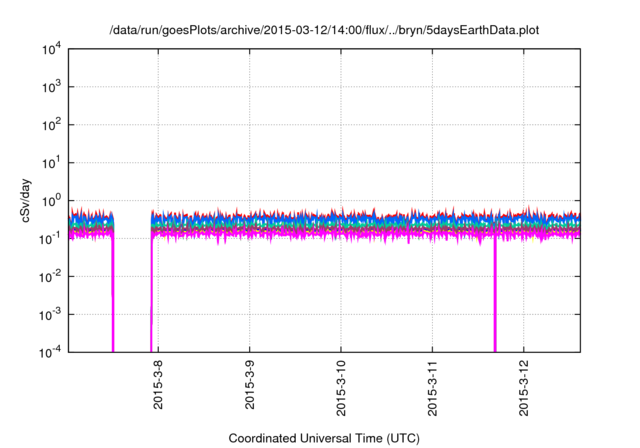Image resolution: width=640 pixels, height=448 pixels.
Task: Click the Coordinated Universal Time (UTC) label
Action: 324,438
